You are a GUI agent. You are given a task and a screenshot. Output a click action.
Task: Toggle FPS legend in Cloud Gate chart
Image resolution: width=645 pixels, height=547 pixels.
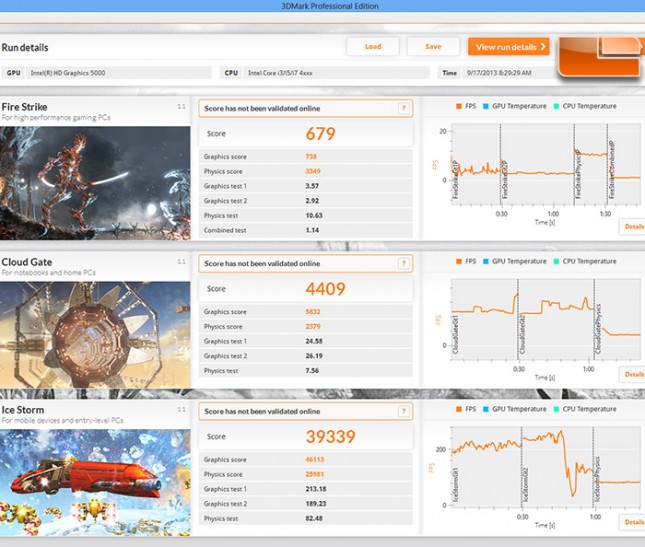click(466, 261)
